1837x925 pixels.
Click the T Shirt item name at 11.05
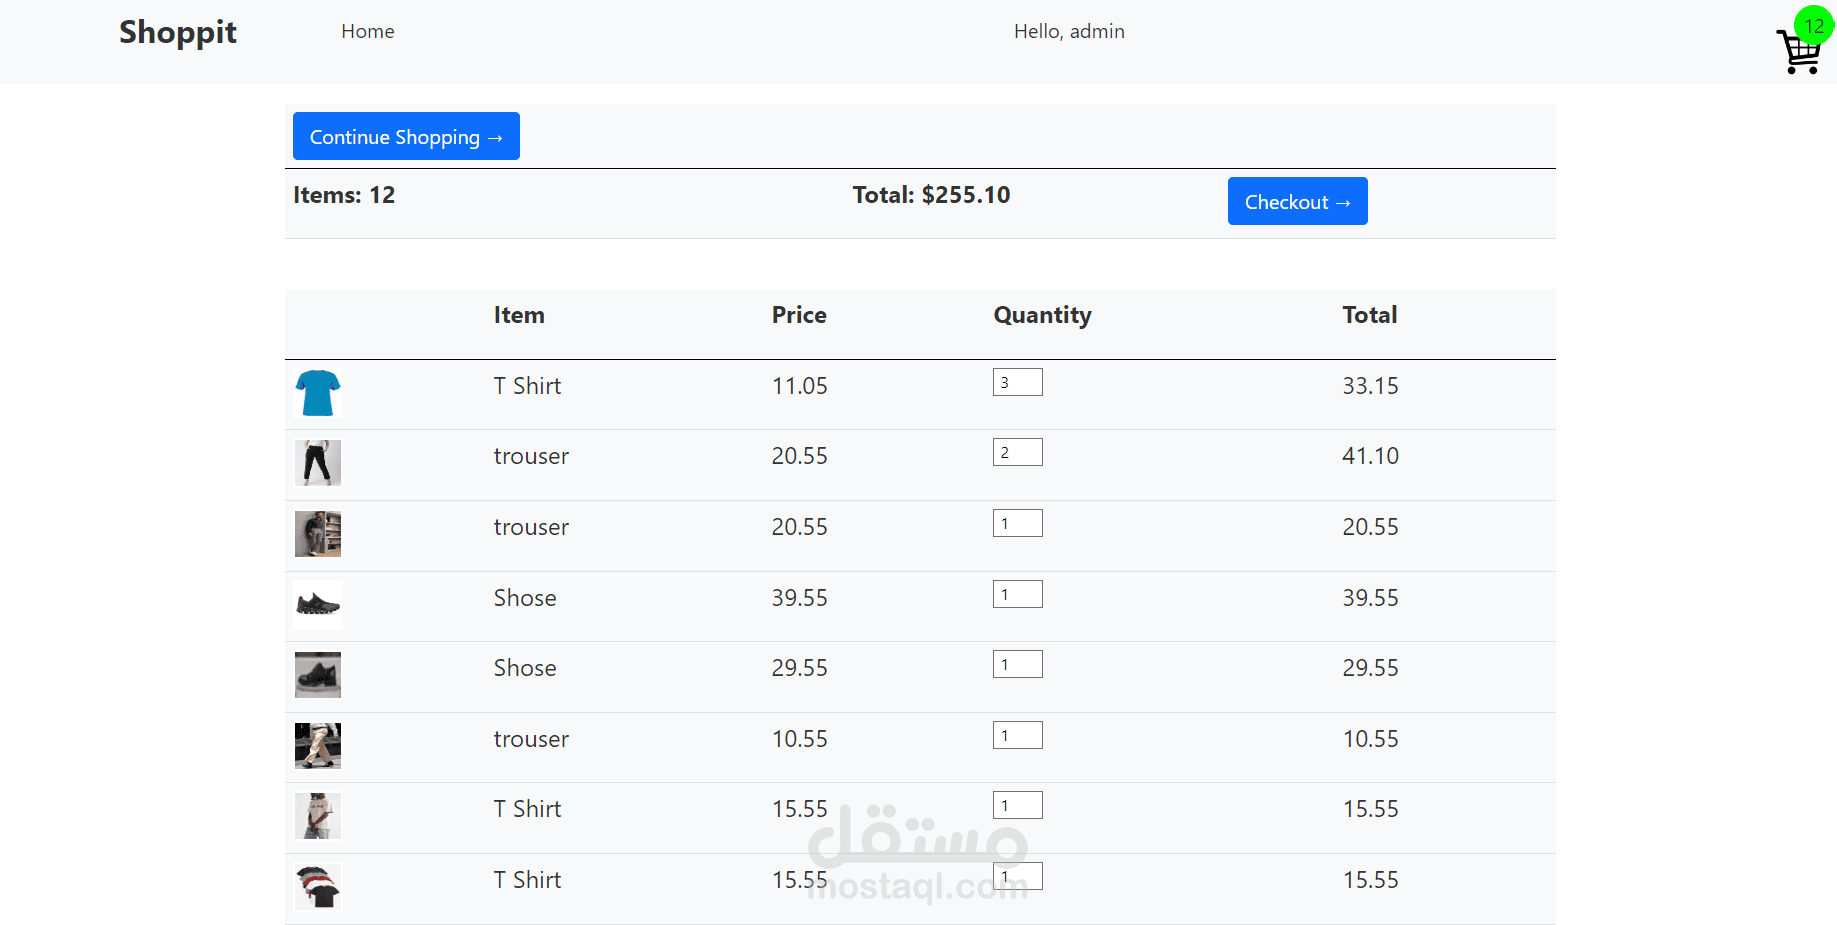point(527,386)
